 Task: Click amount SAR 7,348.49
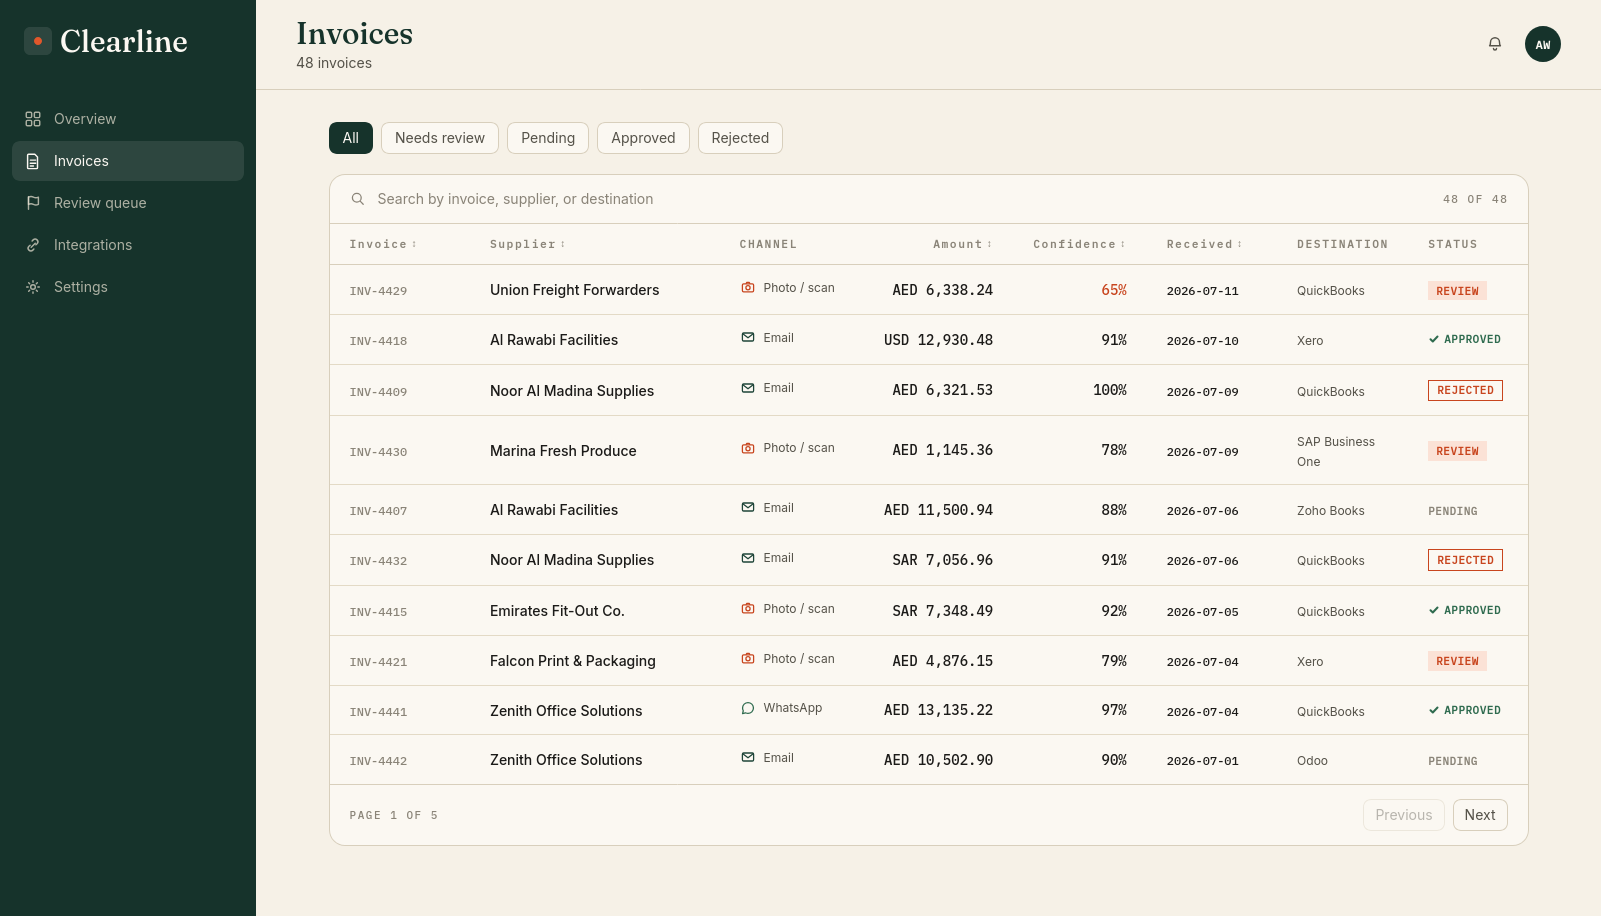943,611
